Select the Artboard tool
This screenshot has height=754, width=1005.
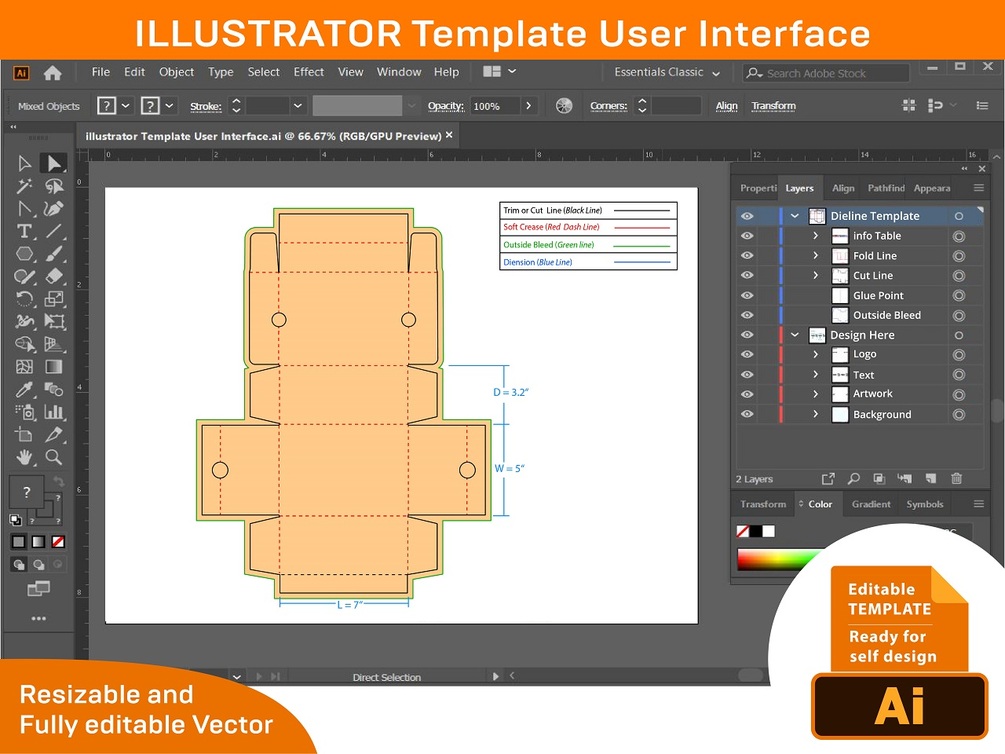tap(24, 435)
